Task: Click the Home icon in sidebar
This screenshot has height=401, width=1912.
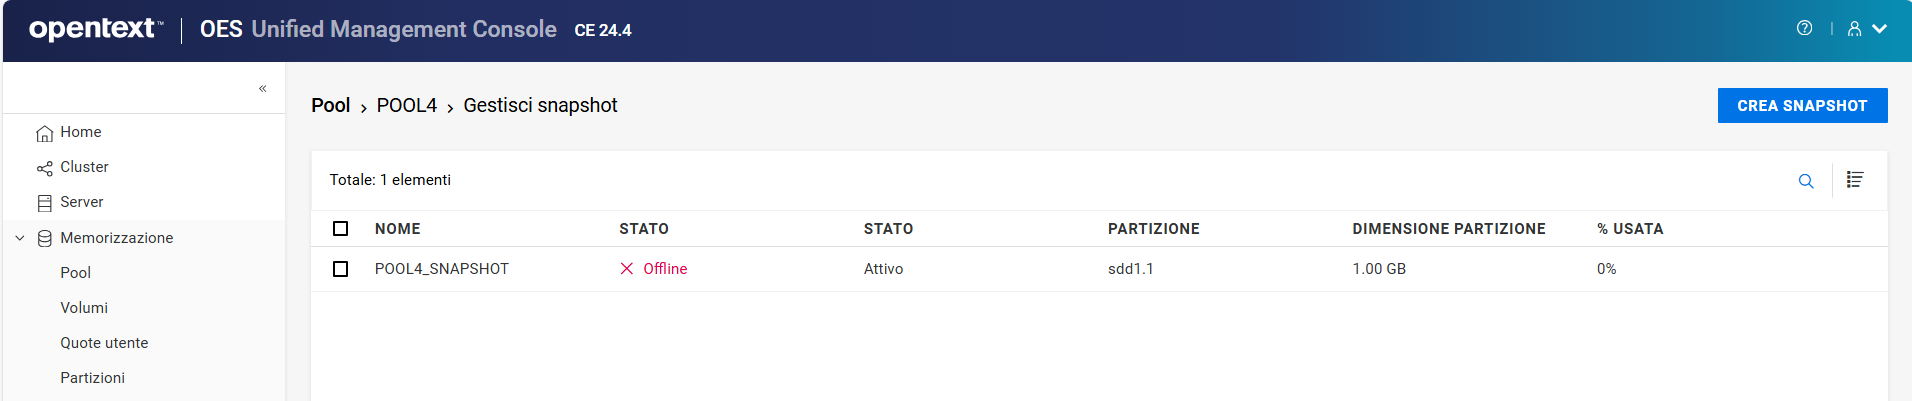Action: tap(44, 133)
